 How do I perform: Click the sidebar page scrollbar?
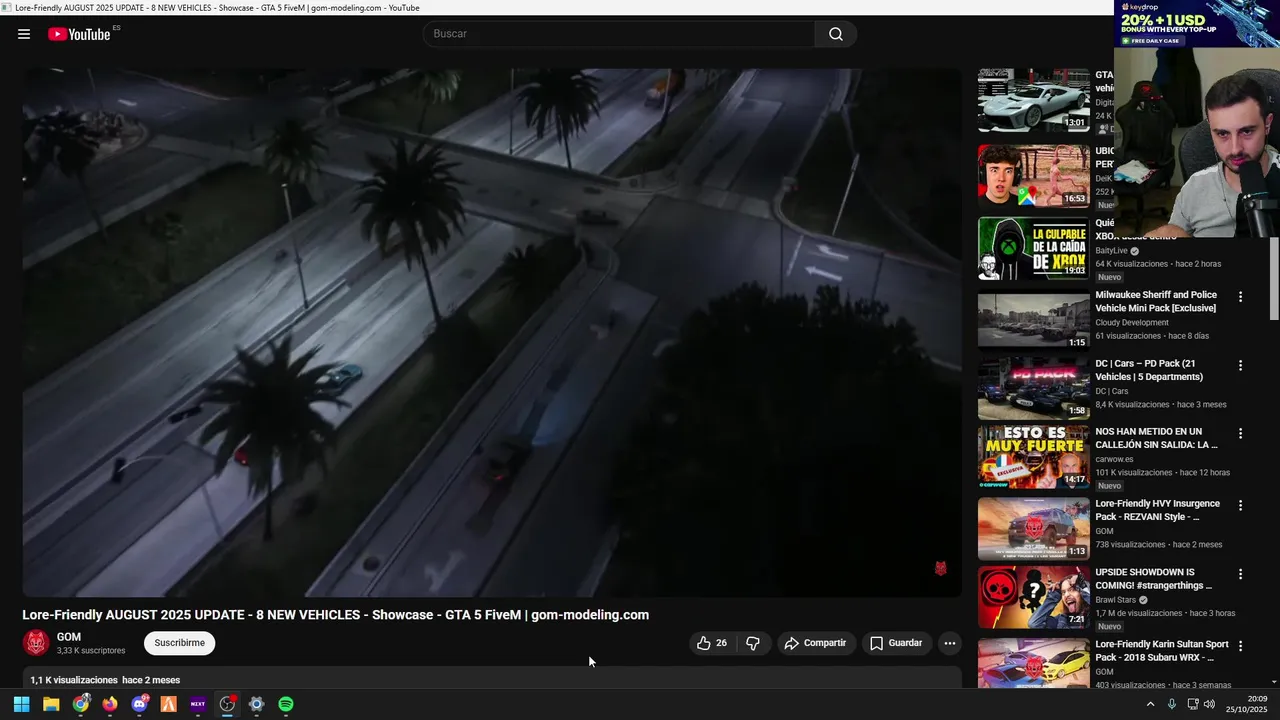tap(1274, 280)
